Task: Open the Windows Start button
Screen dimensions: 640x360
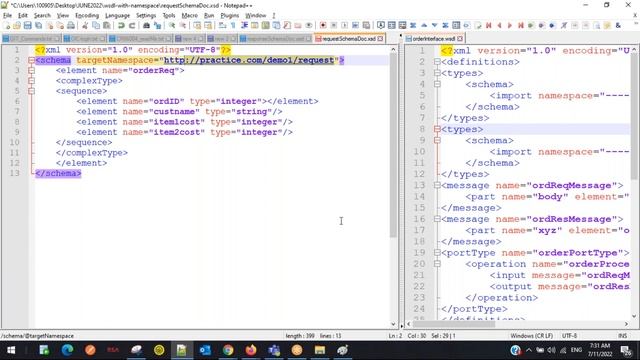Action: point(11,350)
